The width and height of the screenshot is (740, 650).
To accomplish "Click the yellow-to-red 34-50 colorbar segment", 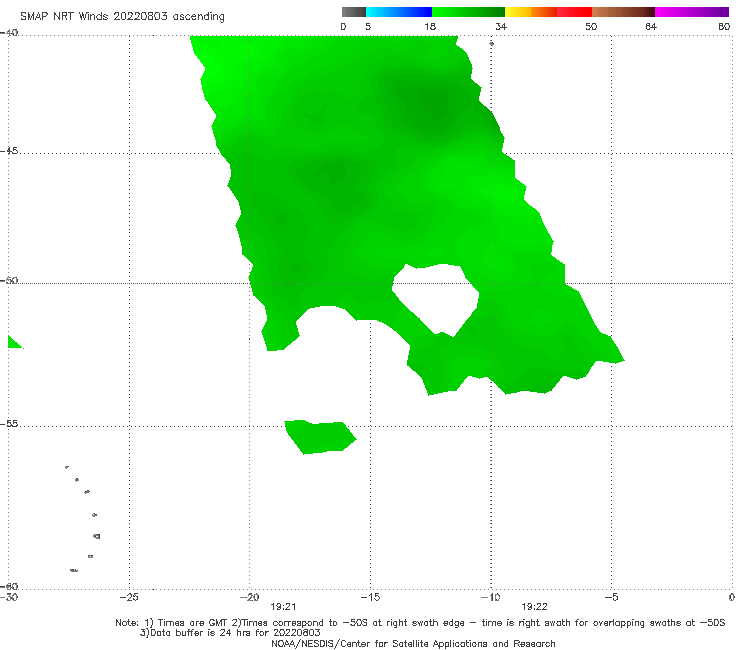I will (x=548, y=12).
